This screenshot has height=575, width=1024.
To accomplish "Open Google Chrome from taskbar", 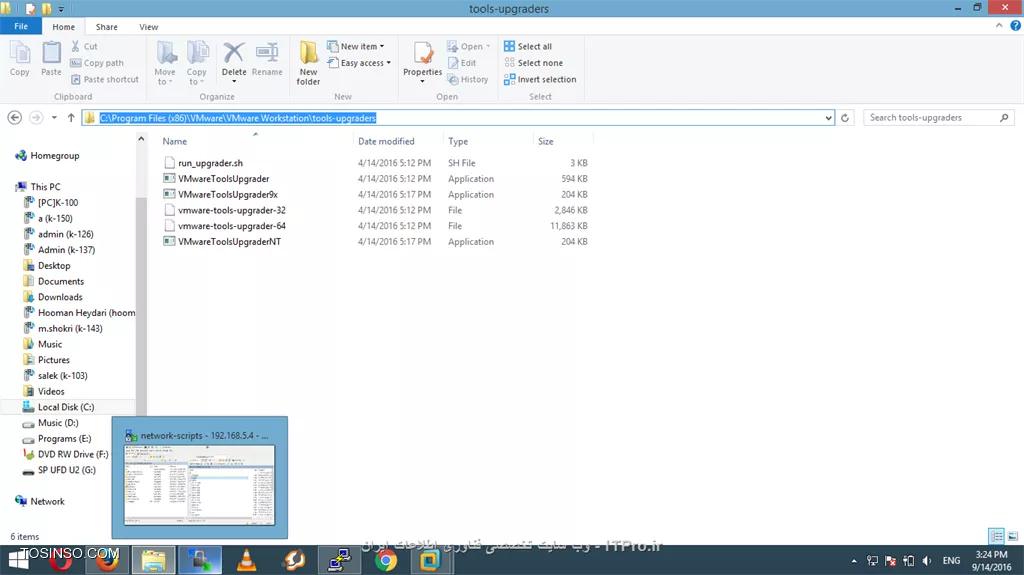I will coord(386,560).
